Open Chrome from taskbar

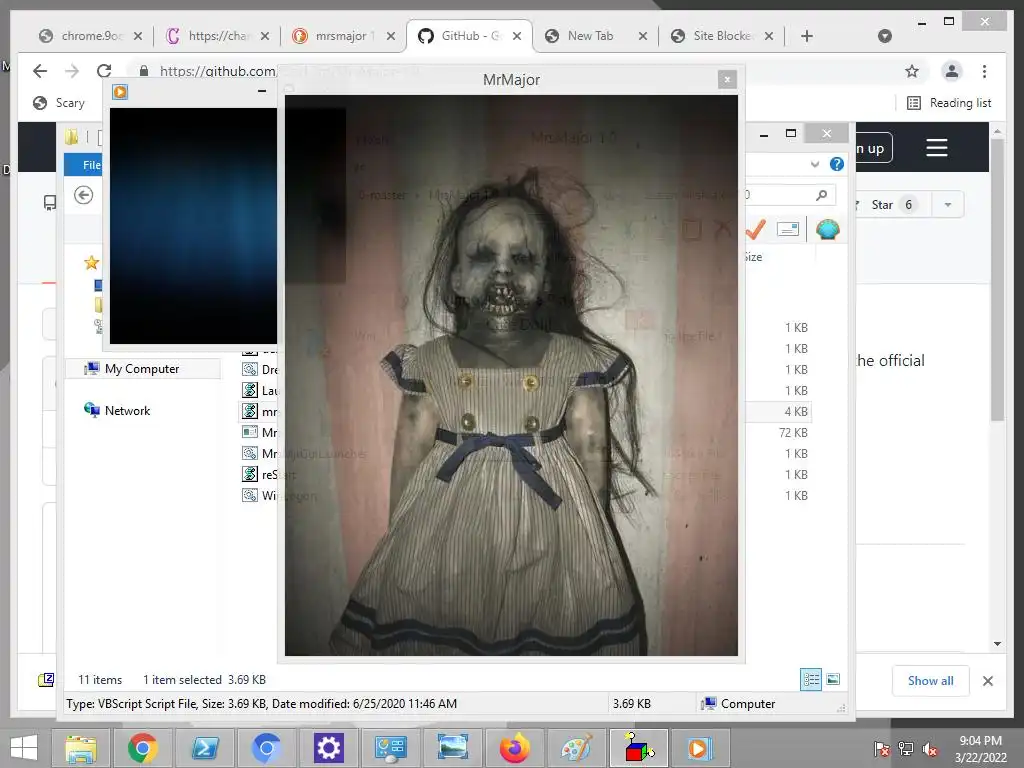143,748
